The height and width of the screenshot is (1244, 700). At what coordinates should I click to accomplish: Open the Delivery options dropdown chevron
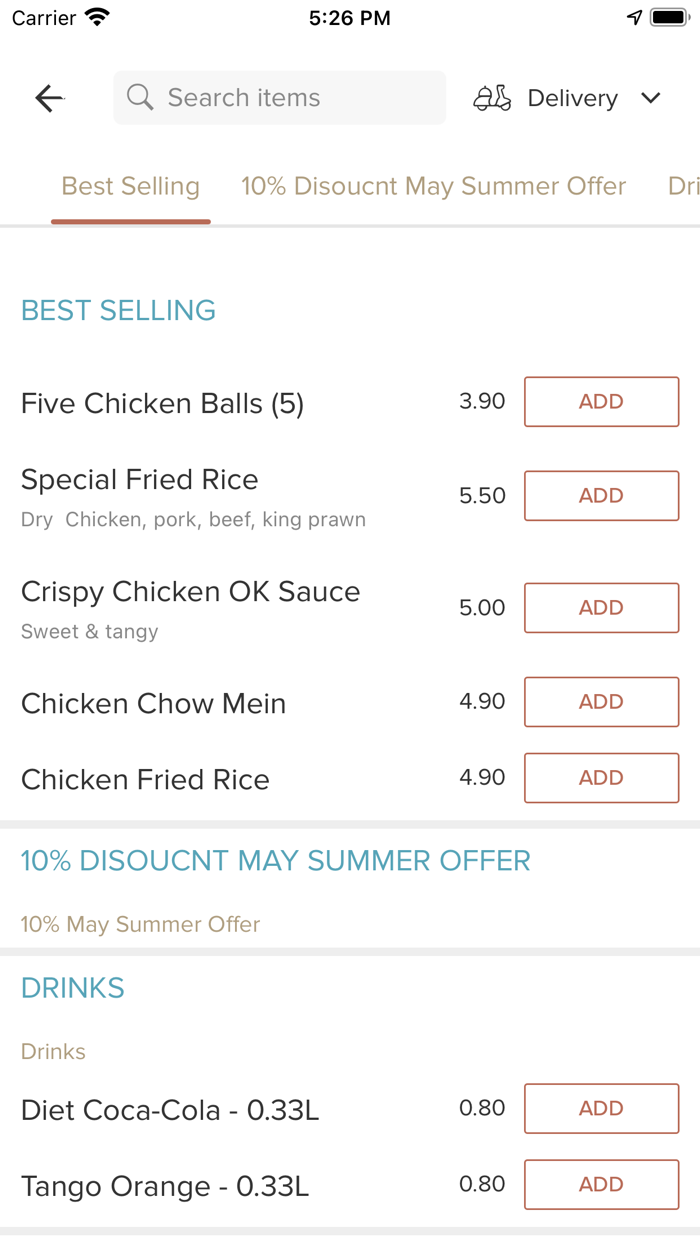click(x=651, y=98)
